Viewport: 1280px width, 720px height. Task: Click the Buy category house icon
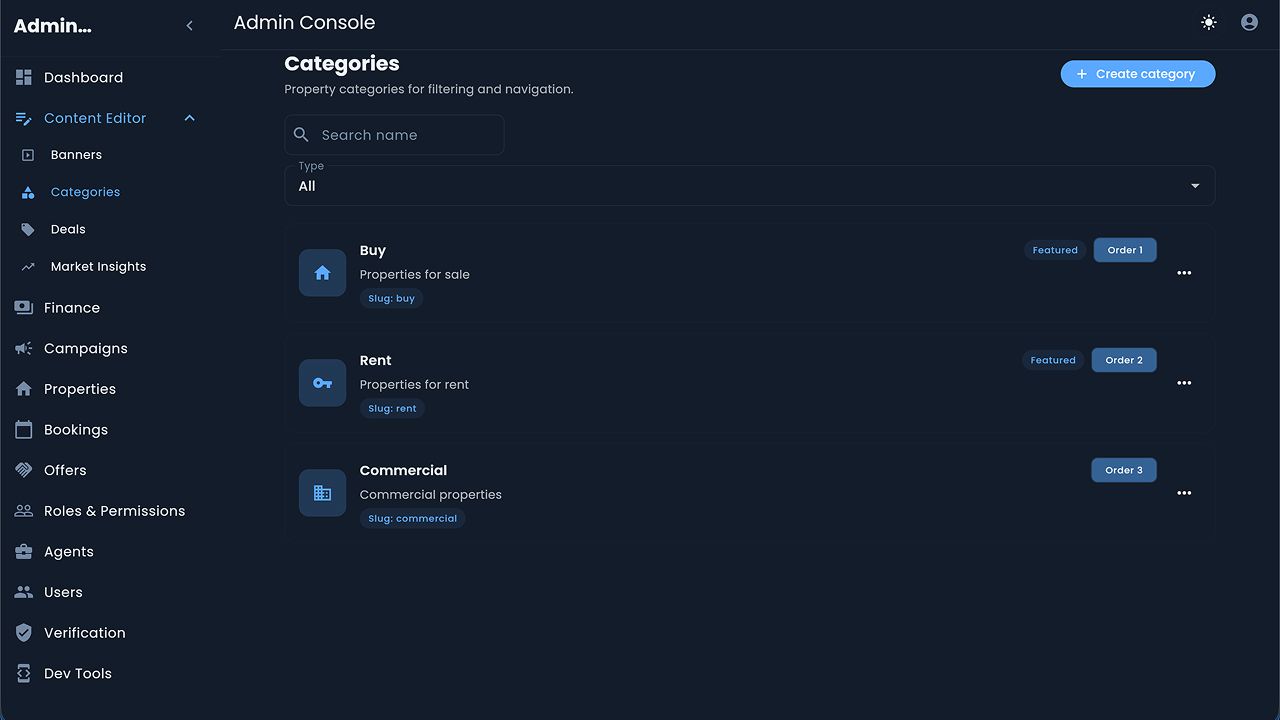[322, 273]
